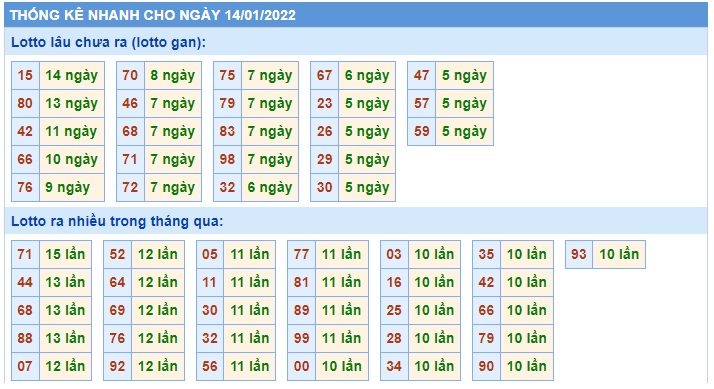Select number 71 with 7 ngày
714x389 pixels.
tap(130, 159)
